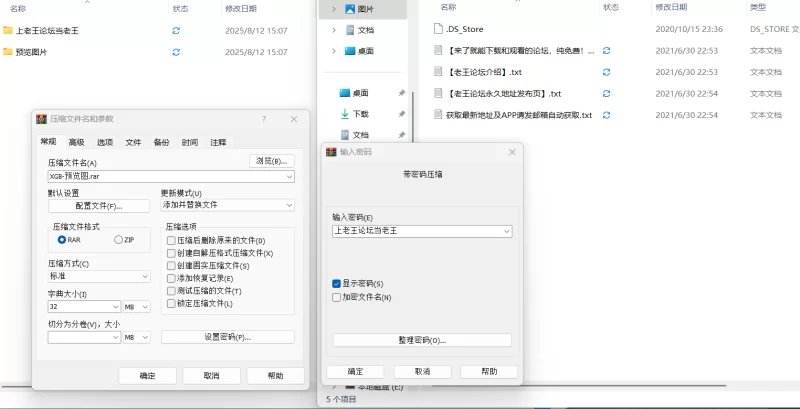The image size is (800, 409).
Task: Switch to the 文件 tab
Action: pos(133,142)
